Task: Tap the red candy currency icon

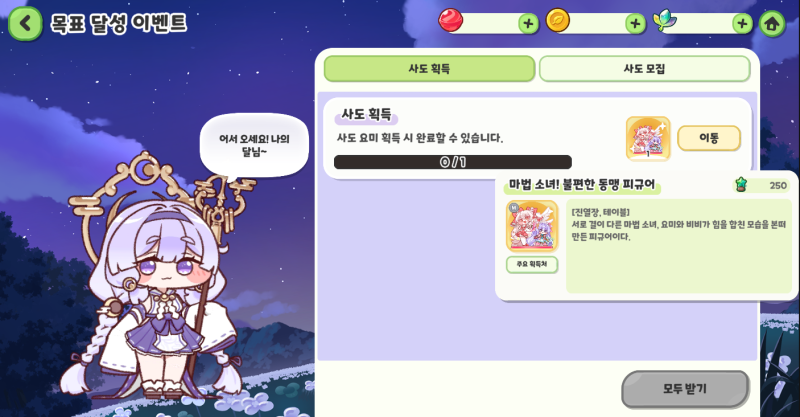Action: (451, 20)
